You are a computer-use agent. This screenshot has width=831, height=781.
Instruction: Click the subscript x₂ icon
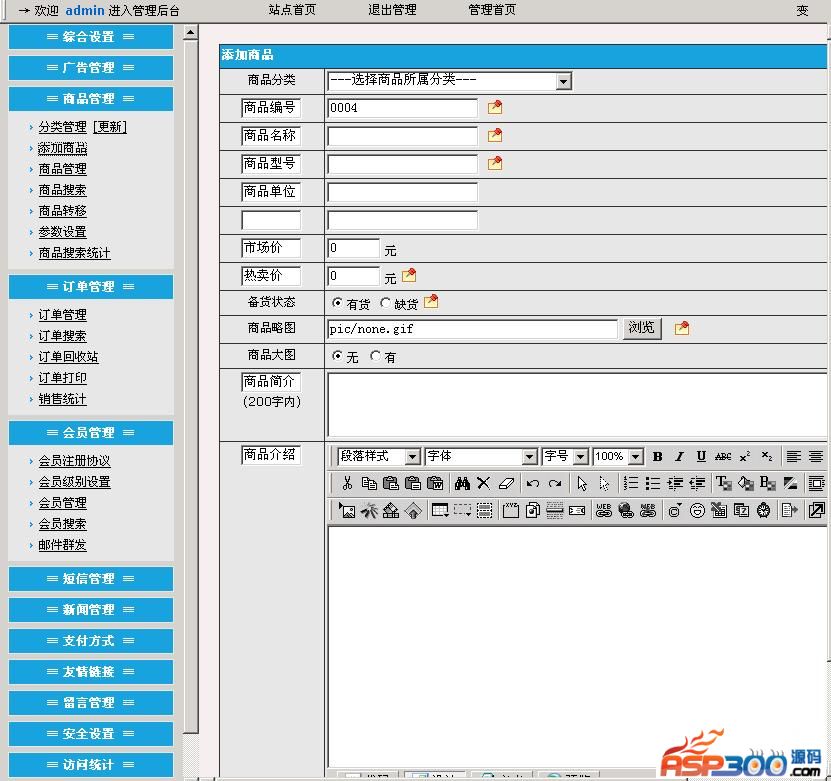(767, 457)
